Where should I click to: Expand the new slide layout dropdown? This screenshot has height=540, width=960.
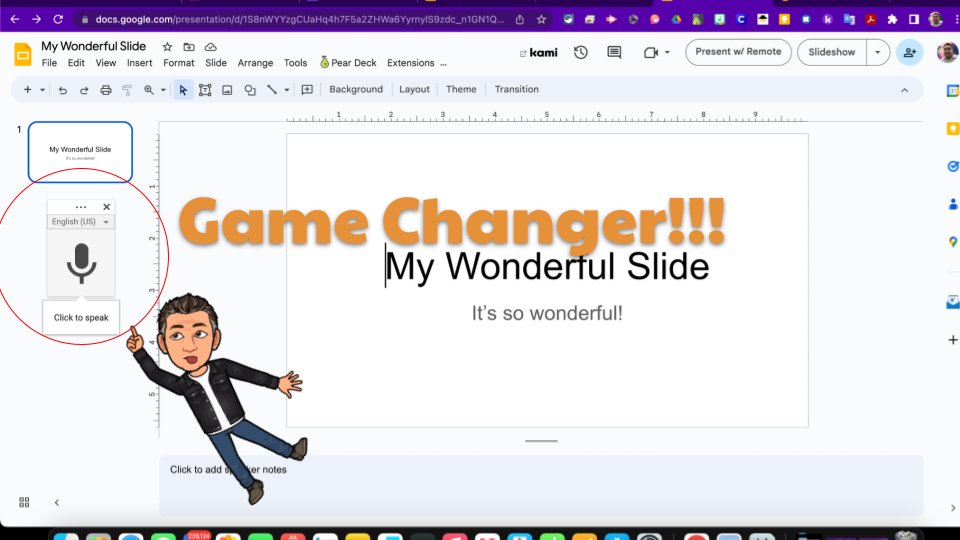(42, 90)
